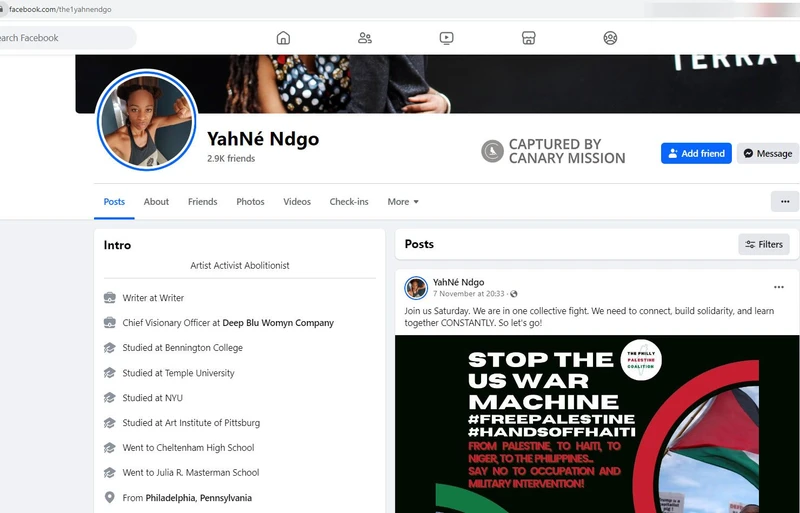
Task: Click the Search Facebook field
Action: [x=66, y=38]
